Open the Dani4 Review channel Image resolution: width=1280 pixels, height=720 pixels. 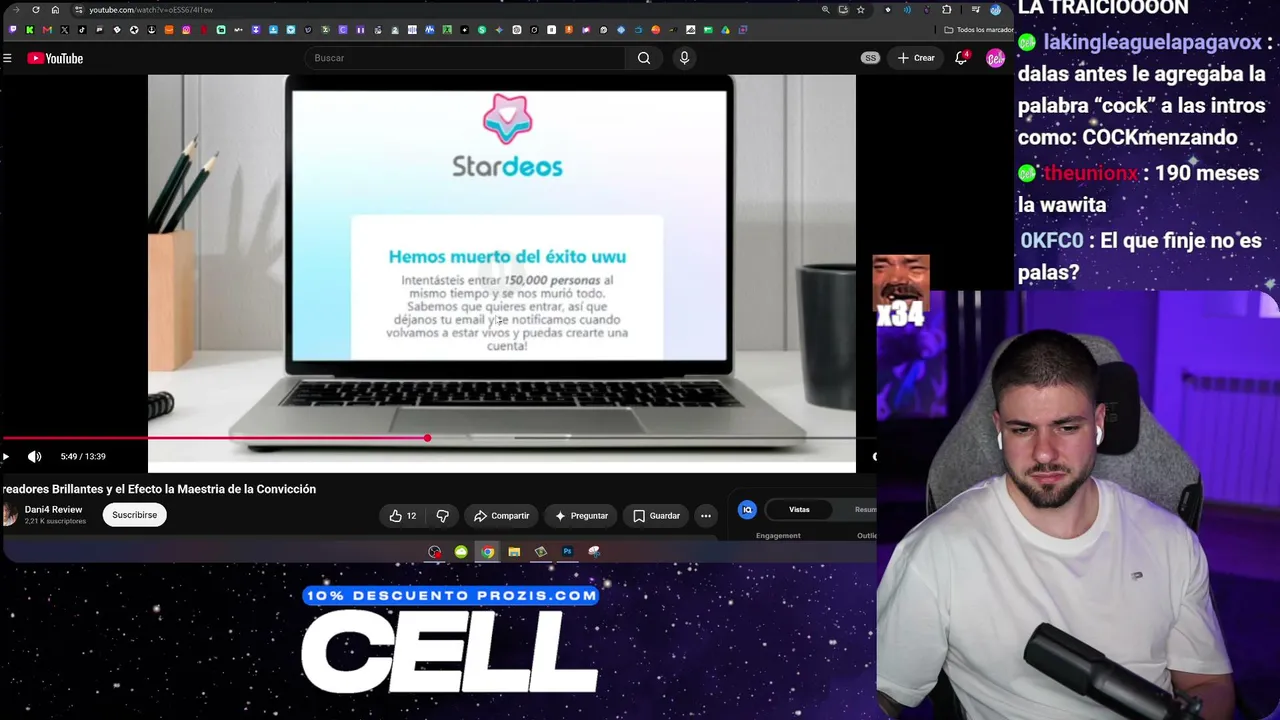[x=53, y=510]
